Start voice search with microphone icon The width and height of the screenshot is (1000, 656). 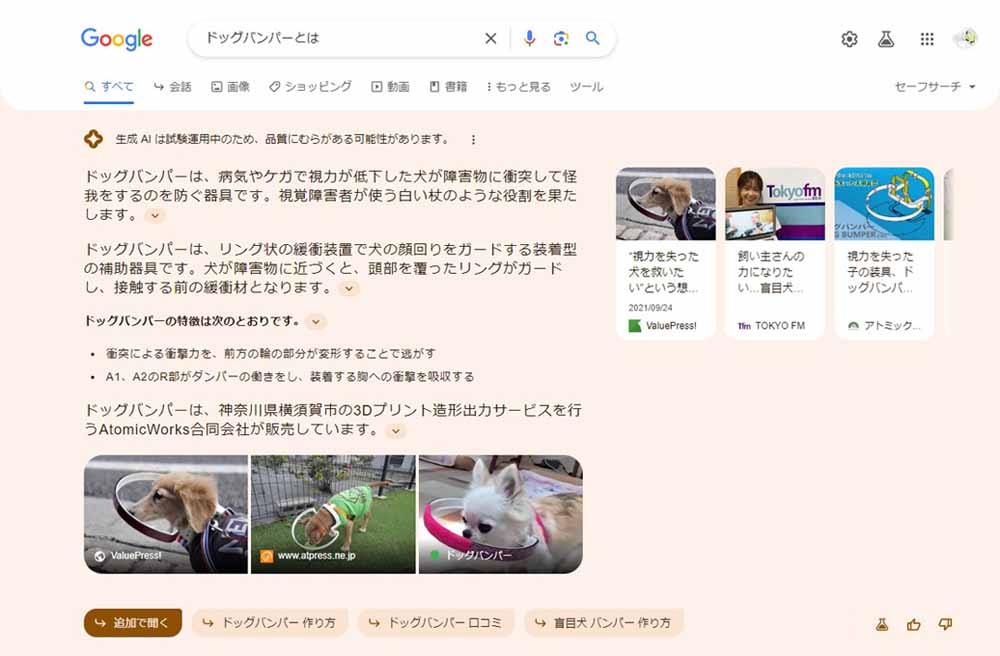(x=529, y=39)
